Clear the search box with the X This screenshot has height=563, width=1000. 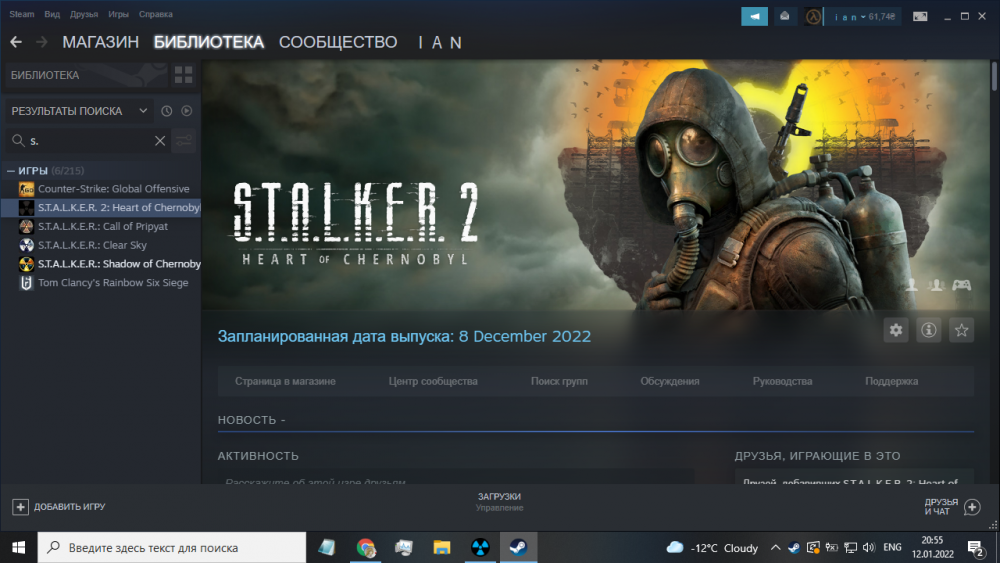(160, 141)
